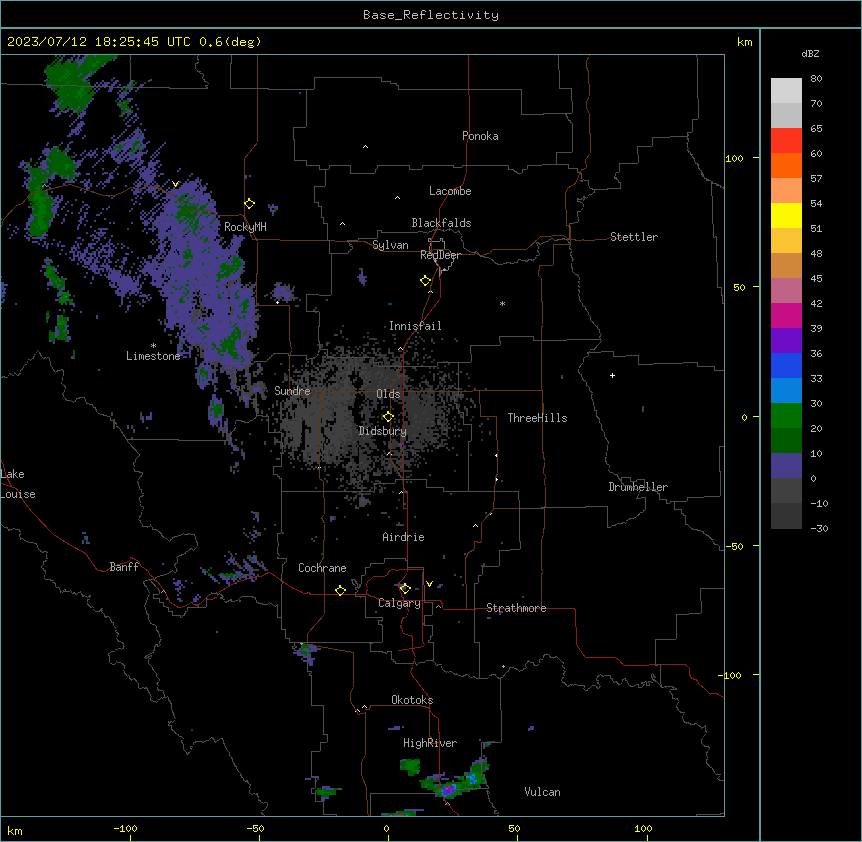Viewport: 862px width, 842px height.
Task: Click the Banff town label
Action: pyautogui.click(x=124, y=567)
